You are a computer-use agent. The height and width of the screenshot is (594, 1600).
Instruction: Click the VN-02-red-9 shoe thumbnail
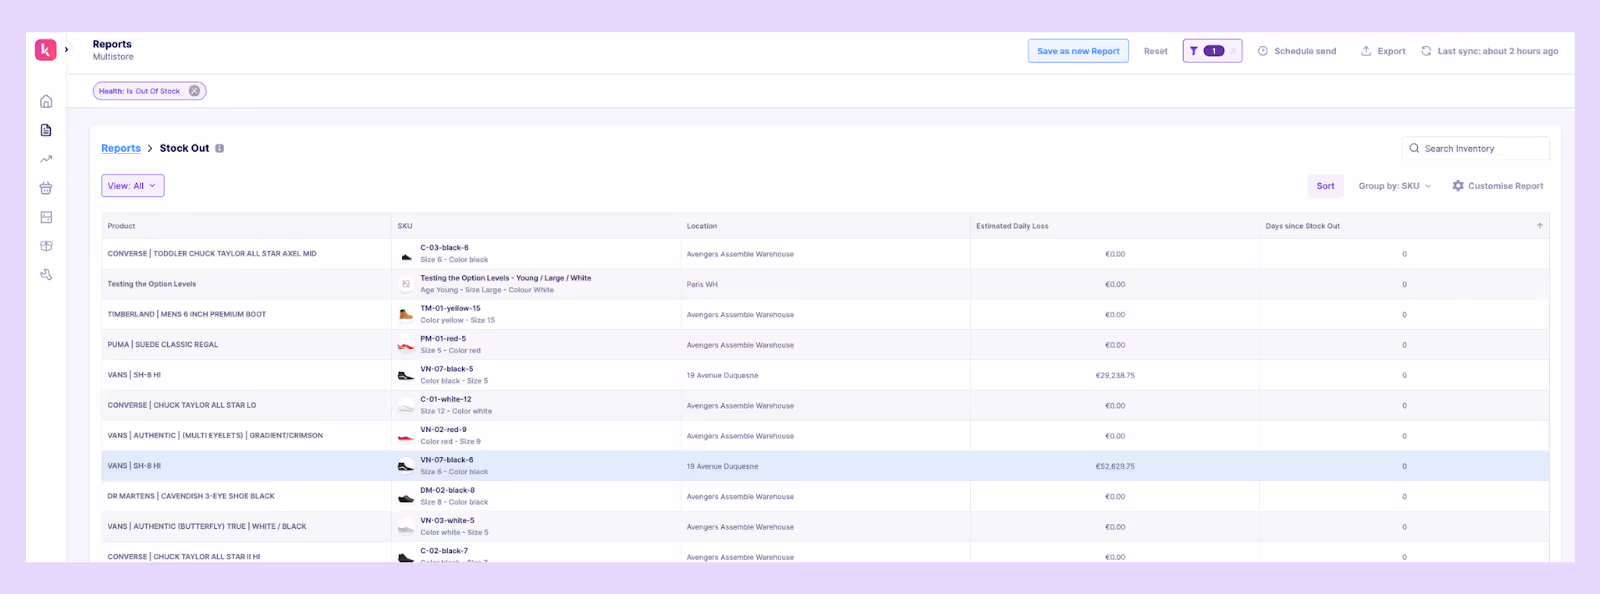[x=406, y=436]
